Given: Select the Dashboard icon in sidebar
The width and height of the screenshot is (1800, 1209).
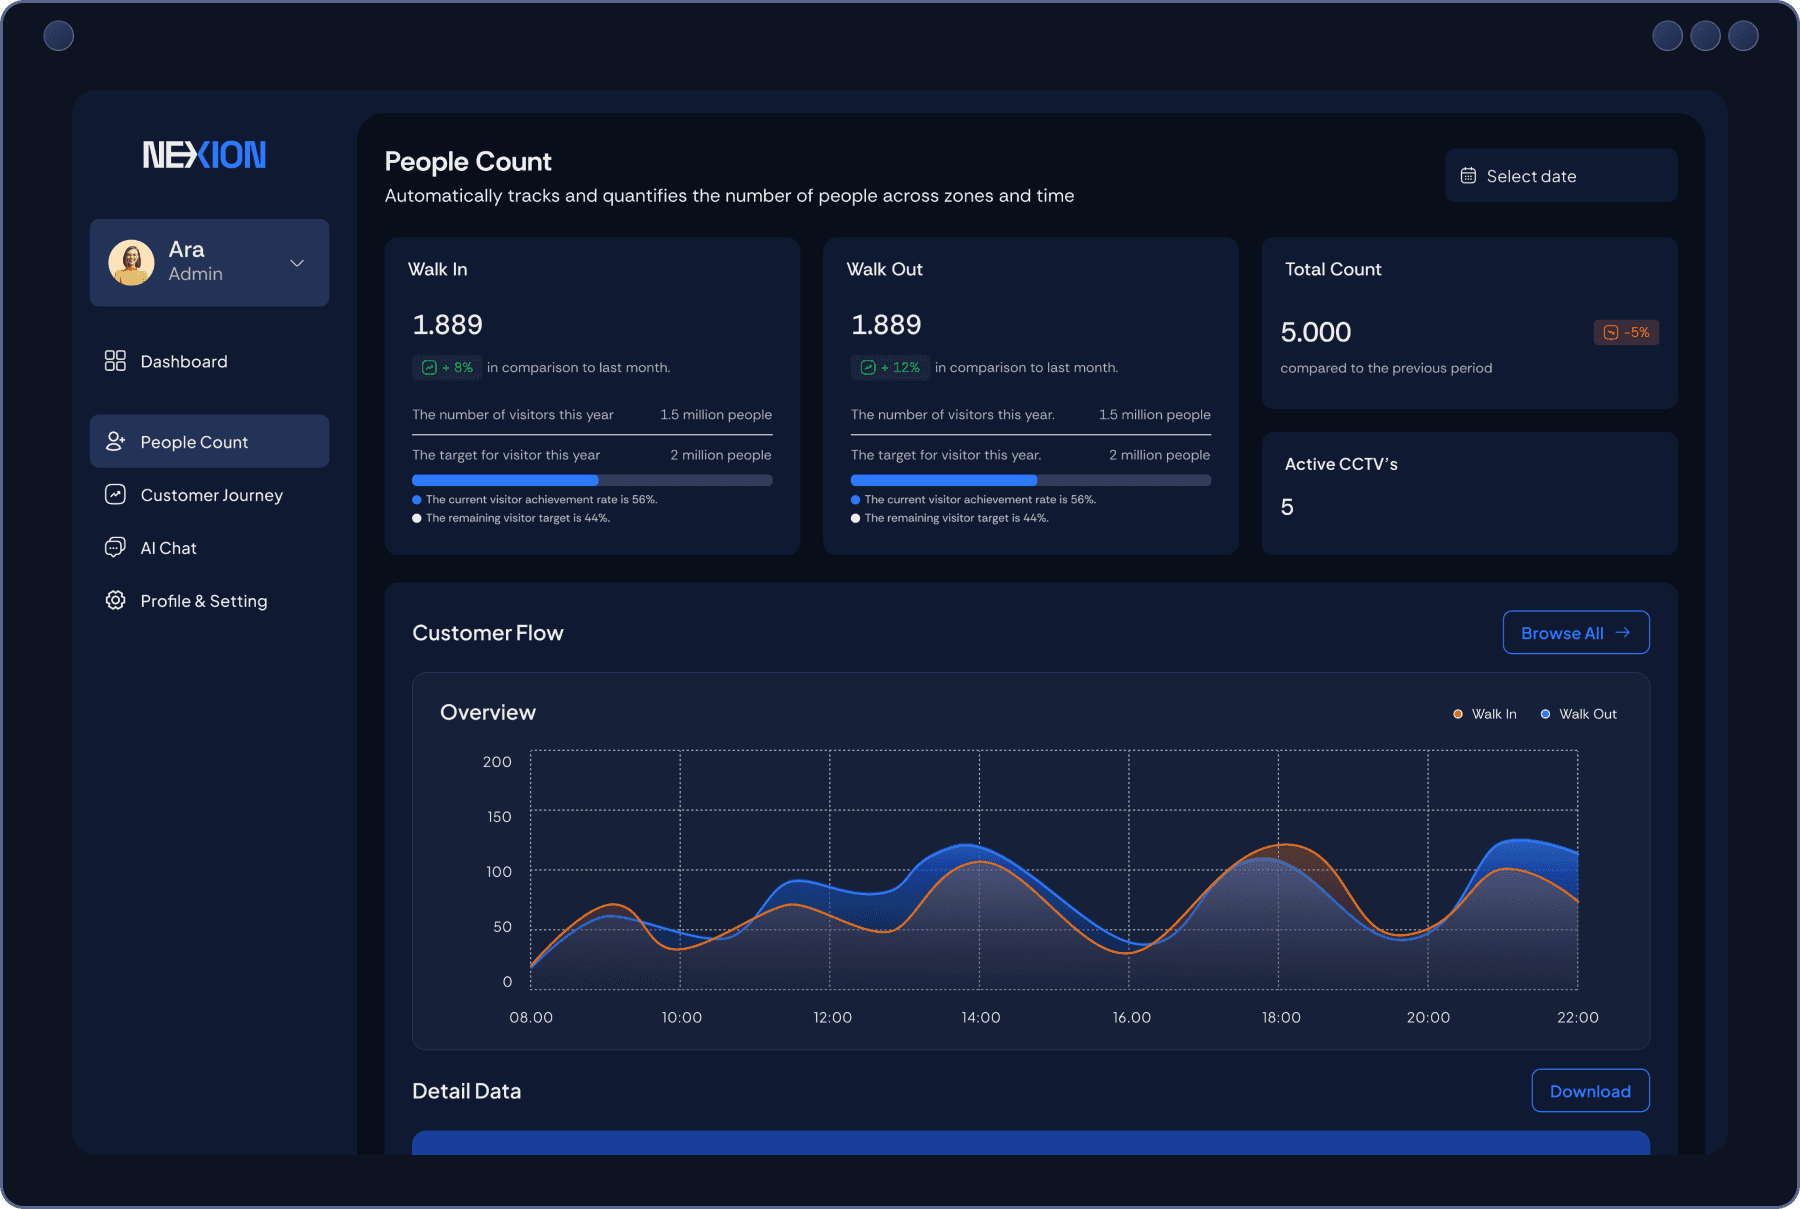Looking at the screenshot, I should coord(115,361).
